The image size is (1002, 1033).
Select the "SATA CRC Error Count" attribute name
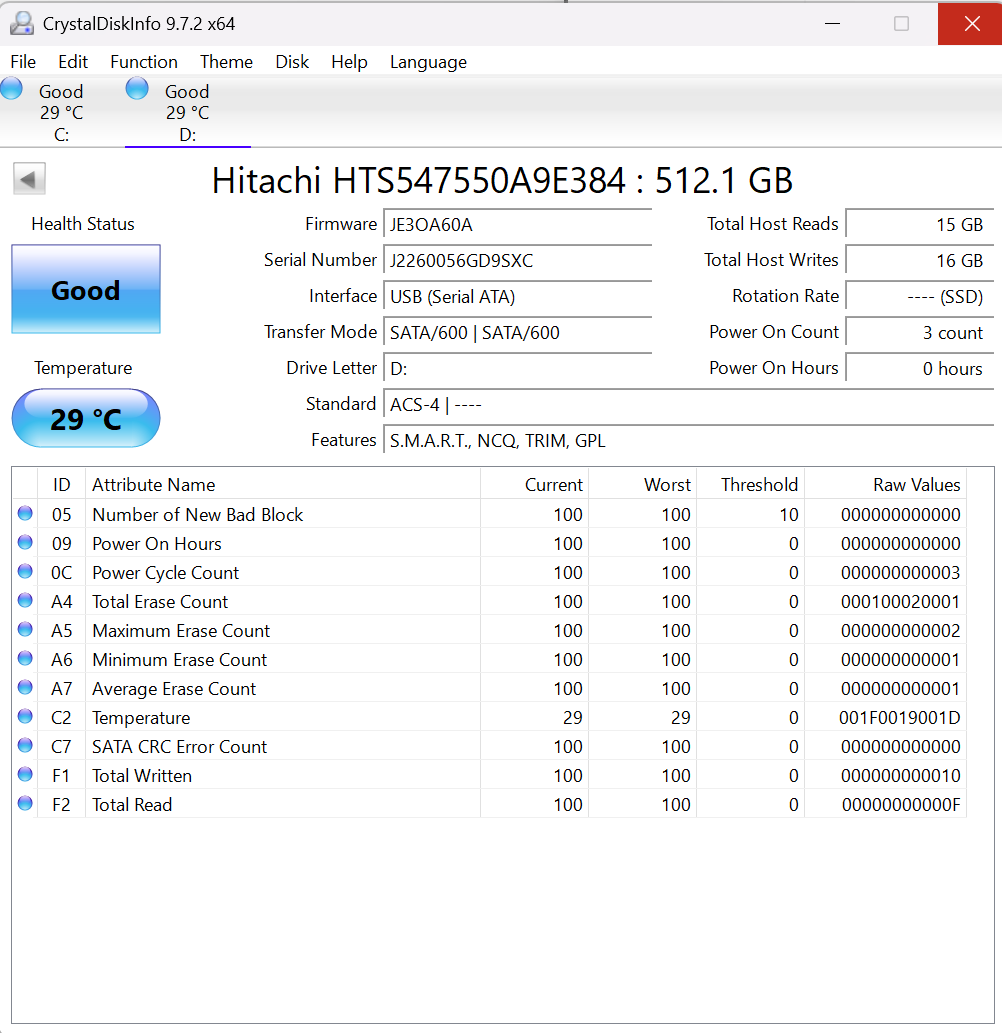(x=180, y=746)
